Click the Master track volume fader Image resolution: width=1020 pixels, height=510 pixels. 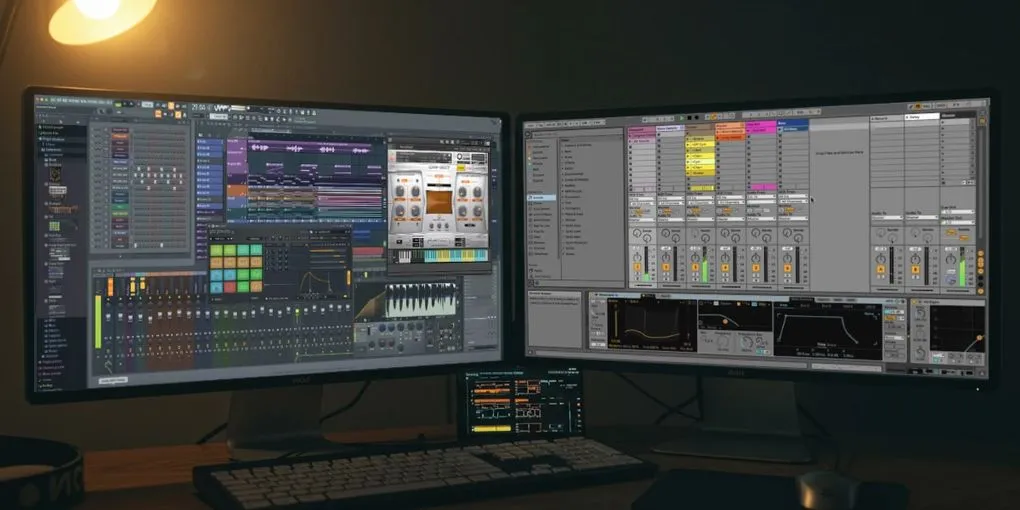click(962, 265)
